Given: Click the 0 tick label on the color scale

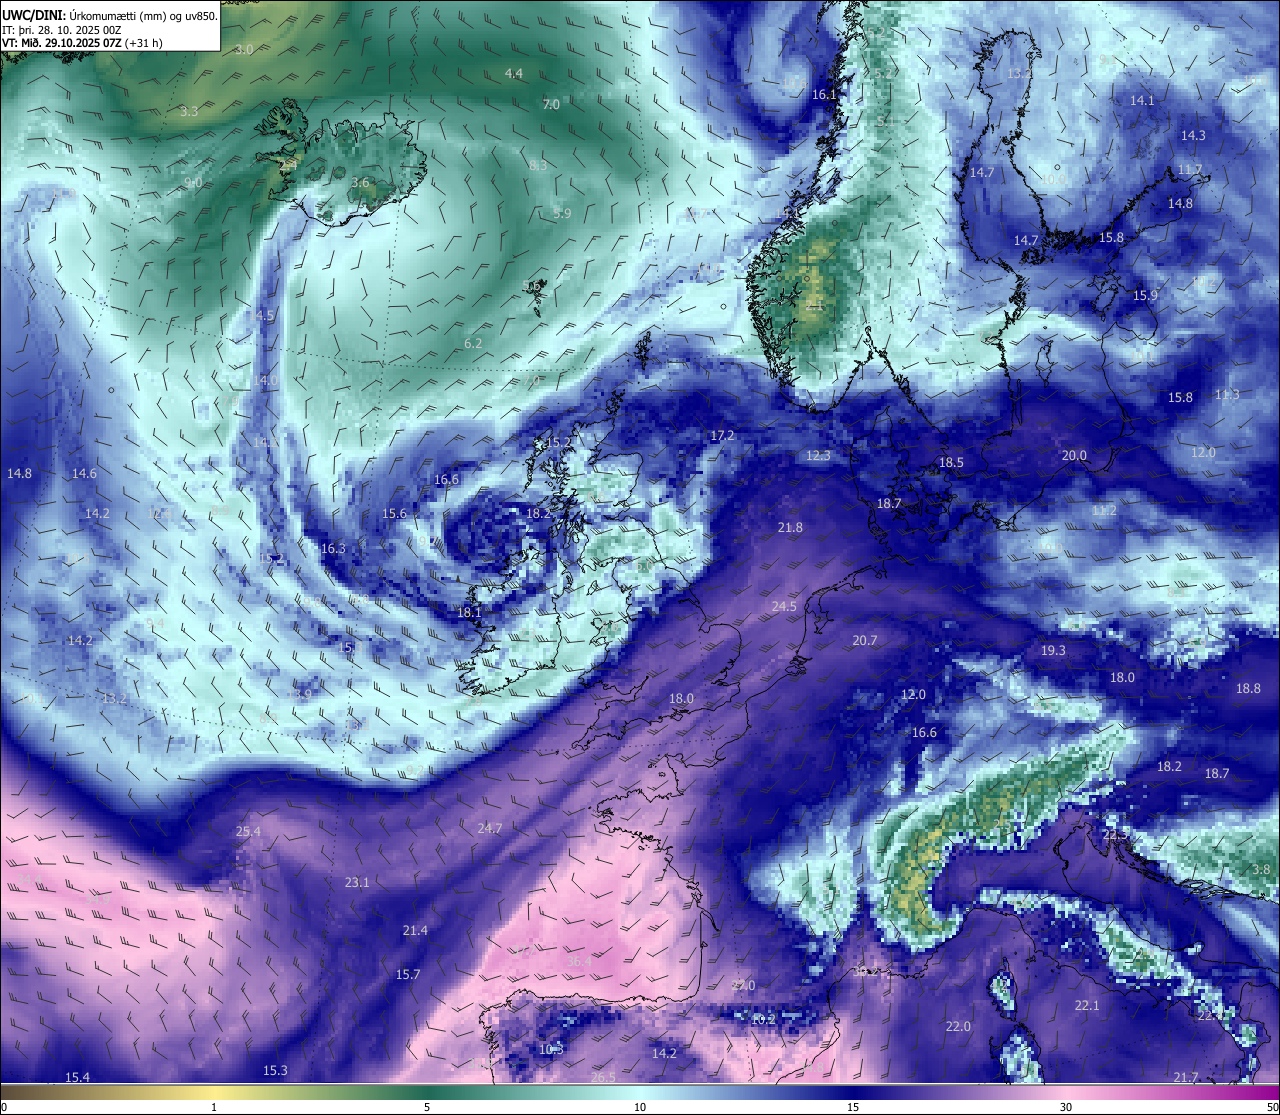Looking at the screenshot, I should [x=3, y=1107].
